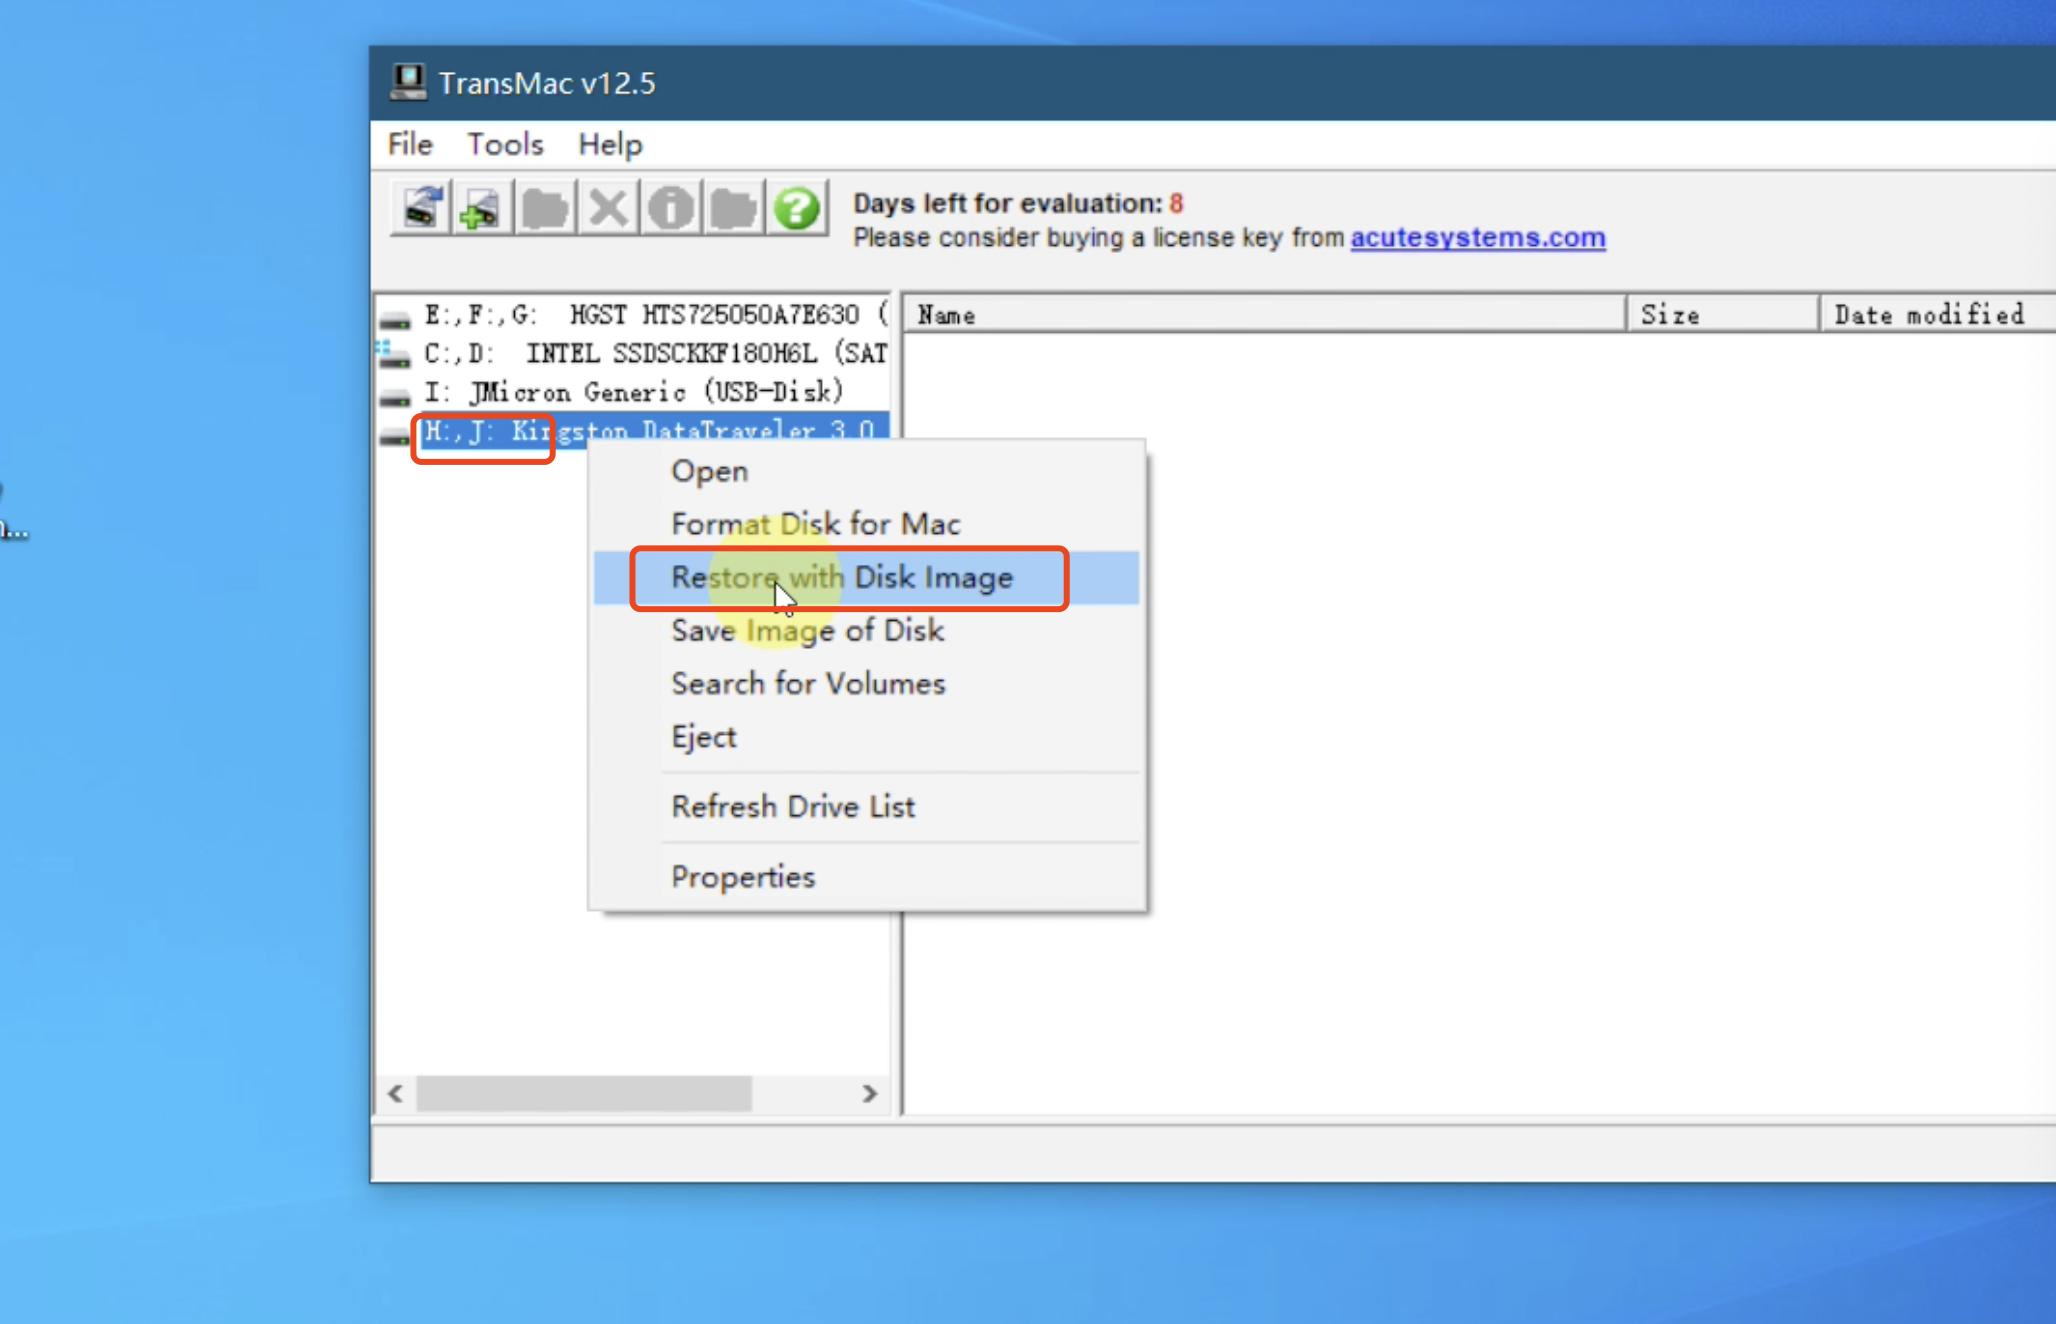The height and width of the screenshot is (1324, 2056).
Task: Select the INTEL SSDSCKKF180H6L drive entry
Action: pyautogui.click(x=655, y=354)
